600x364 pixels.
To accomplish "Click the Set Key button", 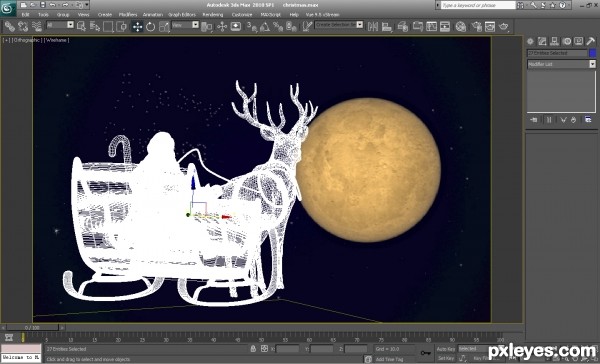I will [x=446, y=358].
